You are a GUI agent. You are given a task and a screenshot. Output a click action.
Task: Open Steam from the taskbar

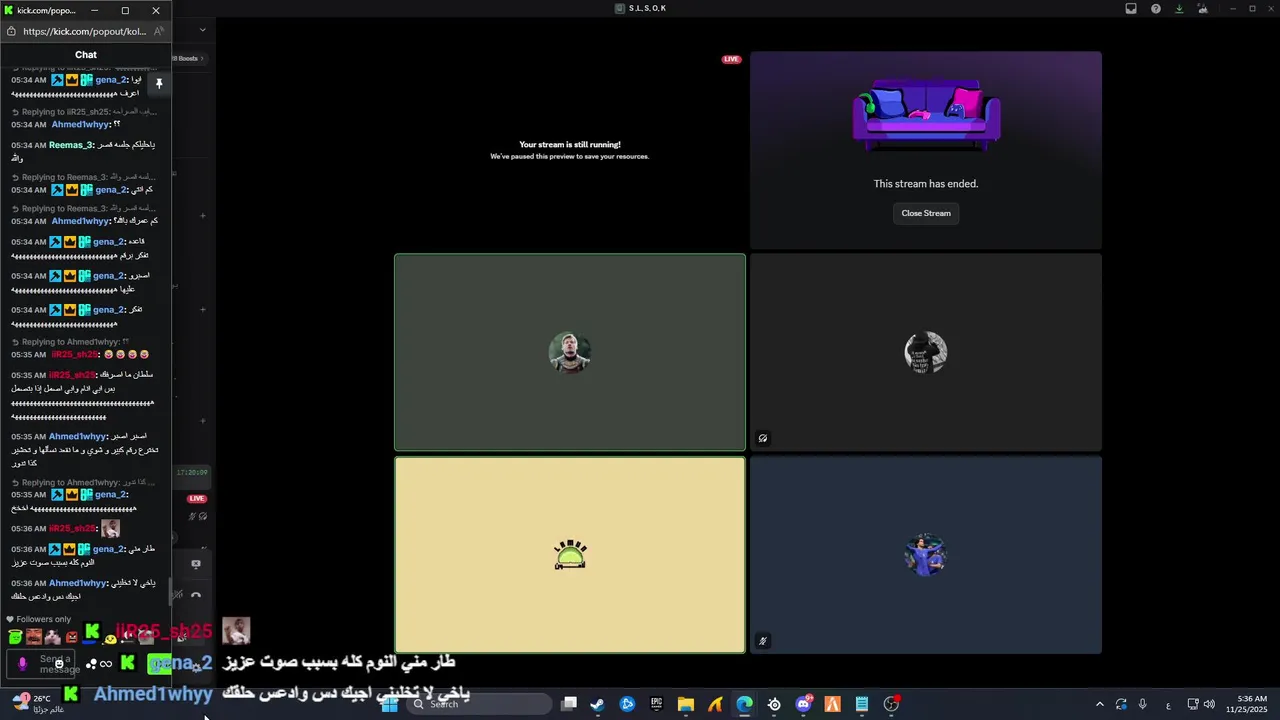point(597,704)
